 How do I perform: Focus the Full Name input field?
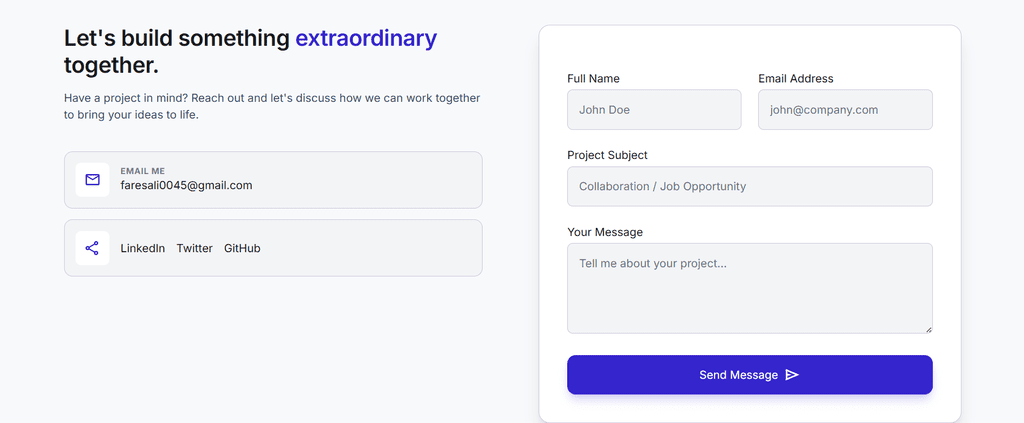point(654,110)
